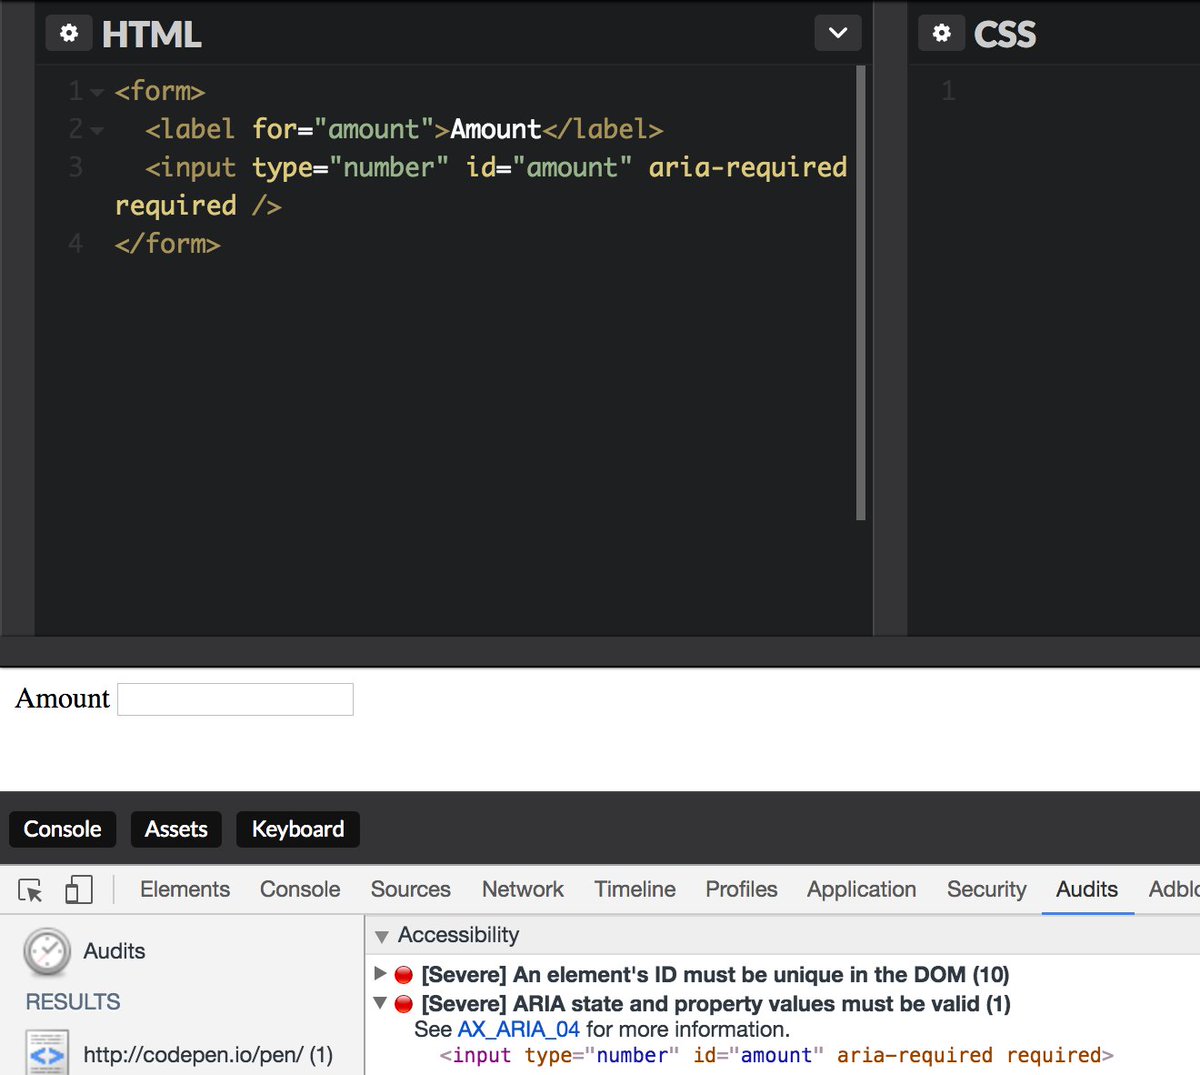Viewport: 1200px width, 1075px height.
Task: Collapse the Accessibility section
Action: (x=381, y=937)
